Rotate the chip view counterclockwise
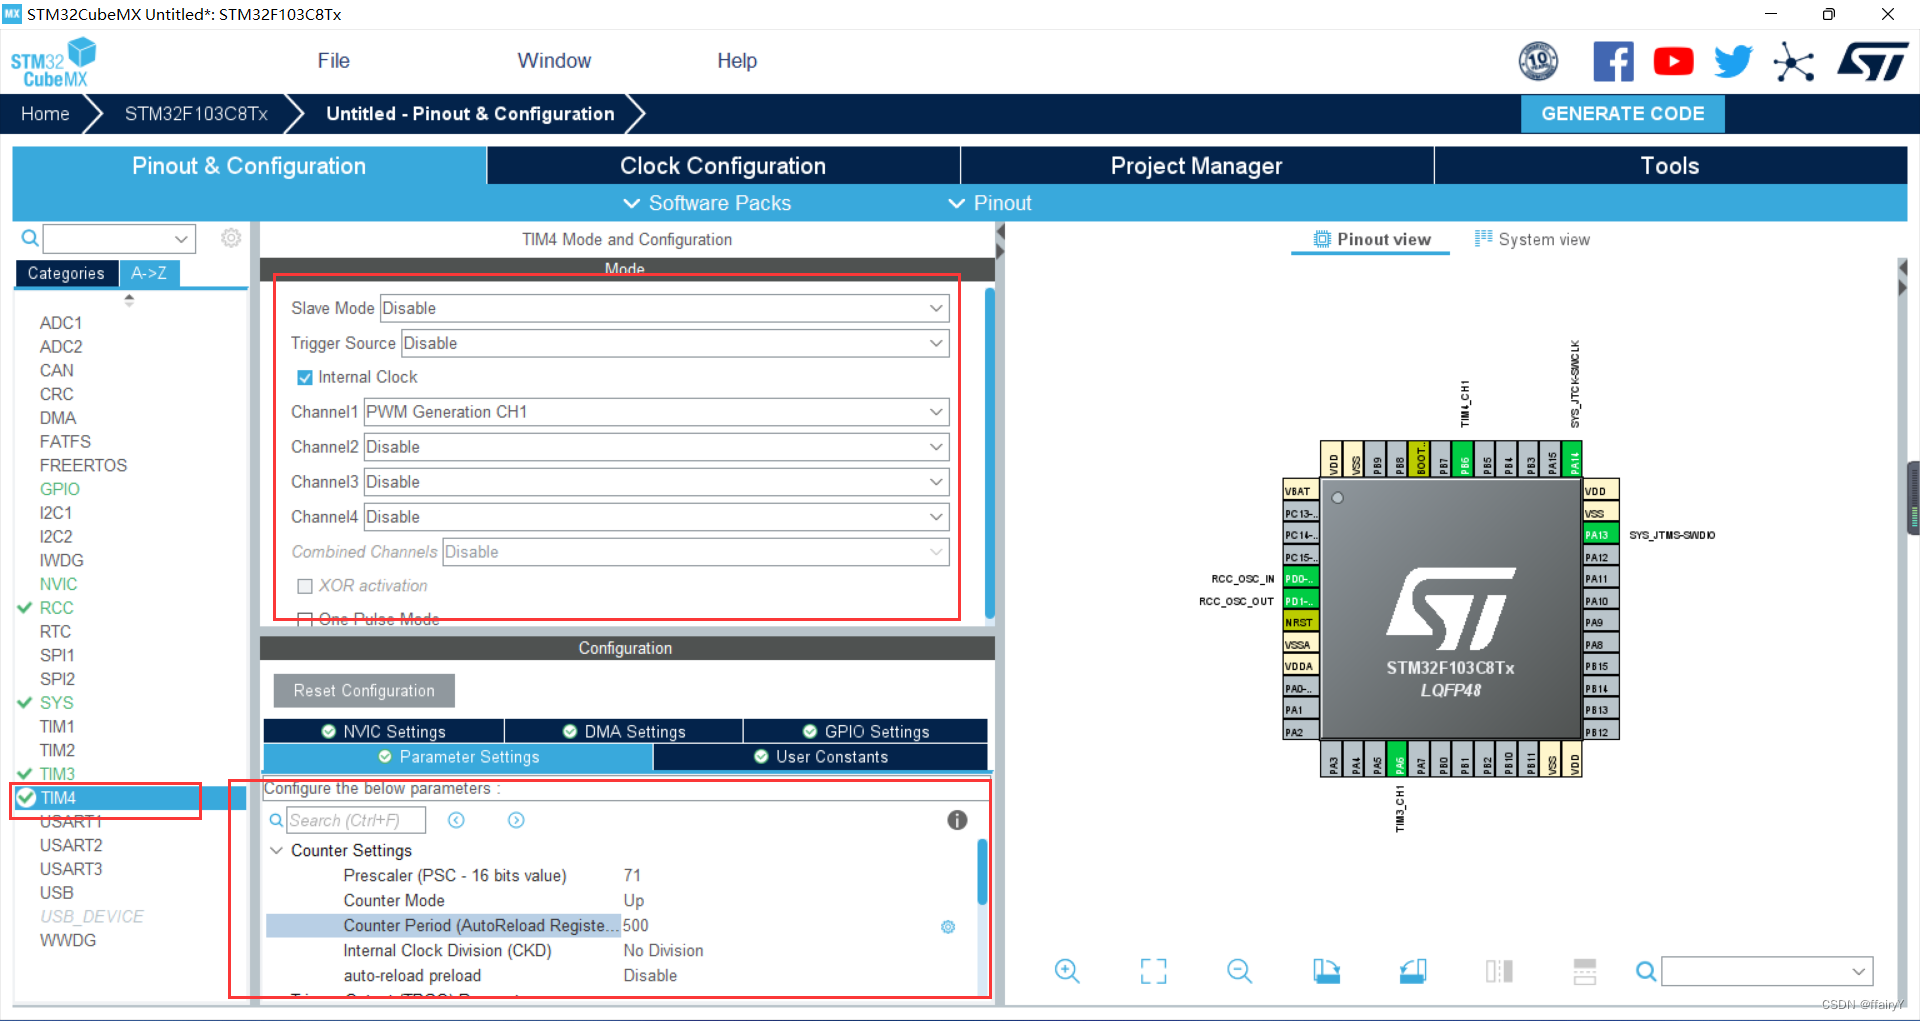The image size is (1920, 1021). click(x=1412, y=970)
